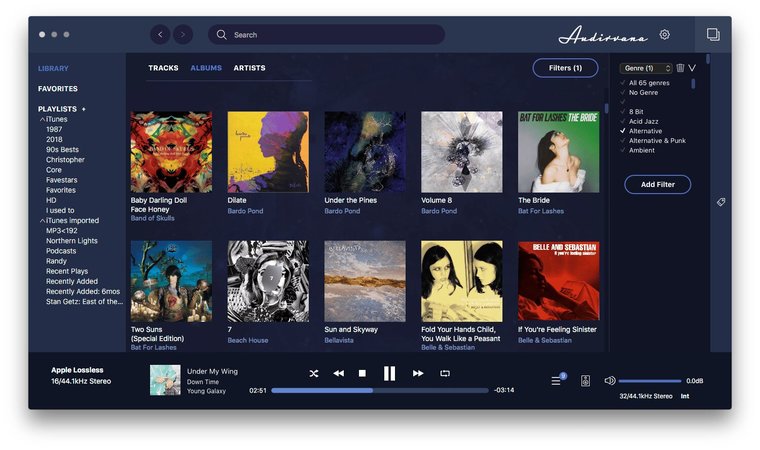Screen dimensions: 760x450
Task: Toggle the 8 Bit genre checkbox
Action: 622,112
